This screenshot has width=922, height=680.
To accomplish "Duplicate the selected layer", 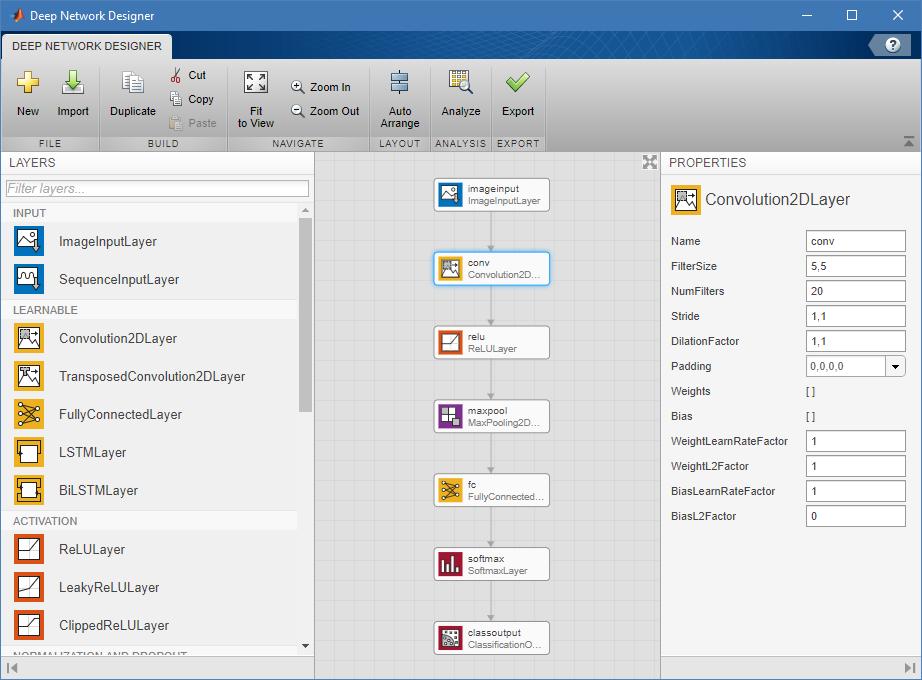I will click(133, 94).
